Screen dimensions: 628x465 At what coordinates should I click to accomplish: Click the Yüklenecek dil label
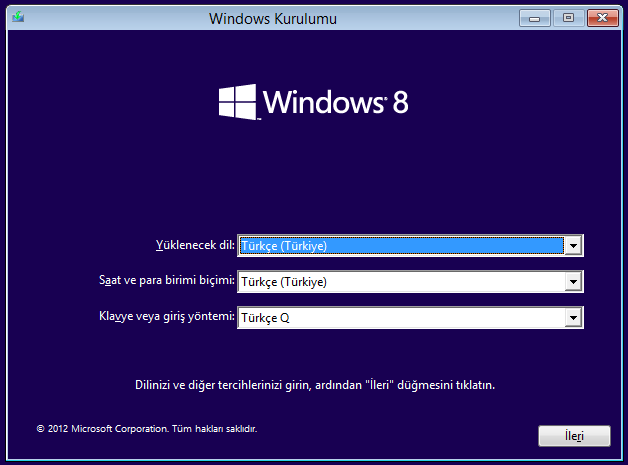[x=195, y=245]
